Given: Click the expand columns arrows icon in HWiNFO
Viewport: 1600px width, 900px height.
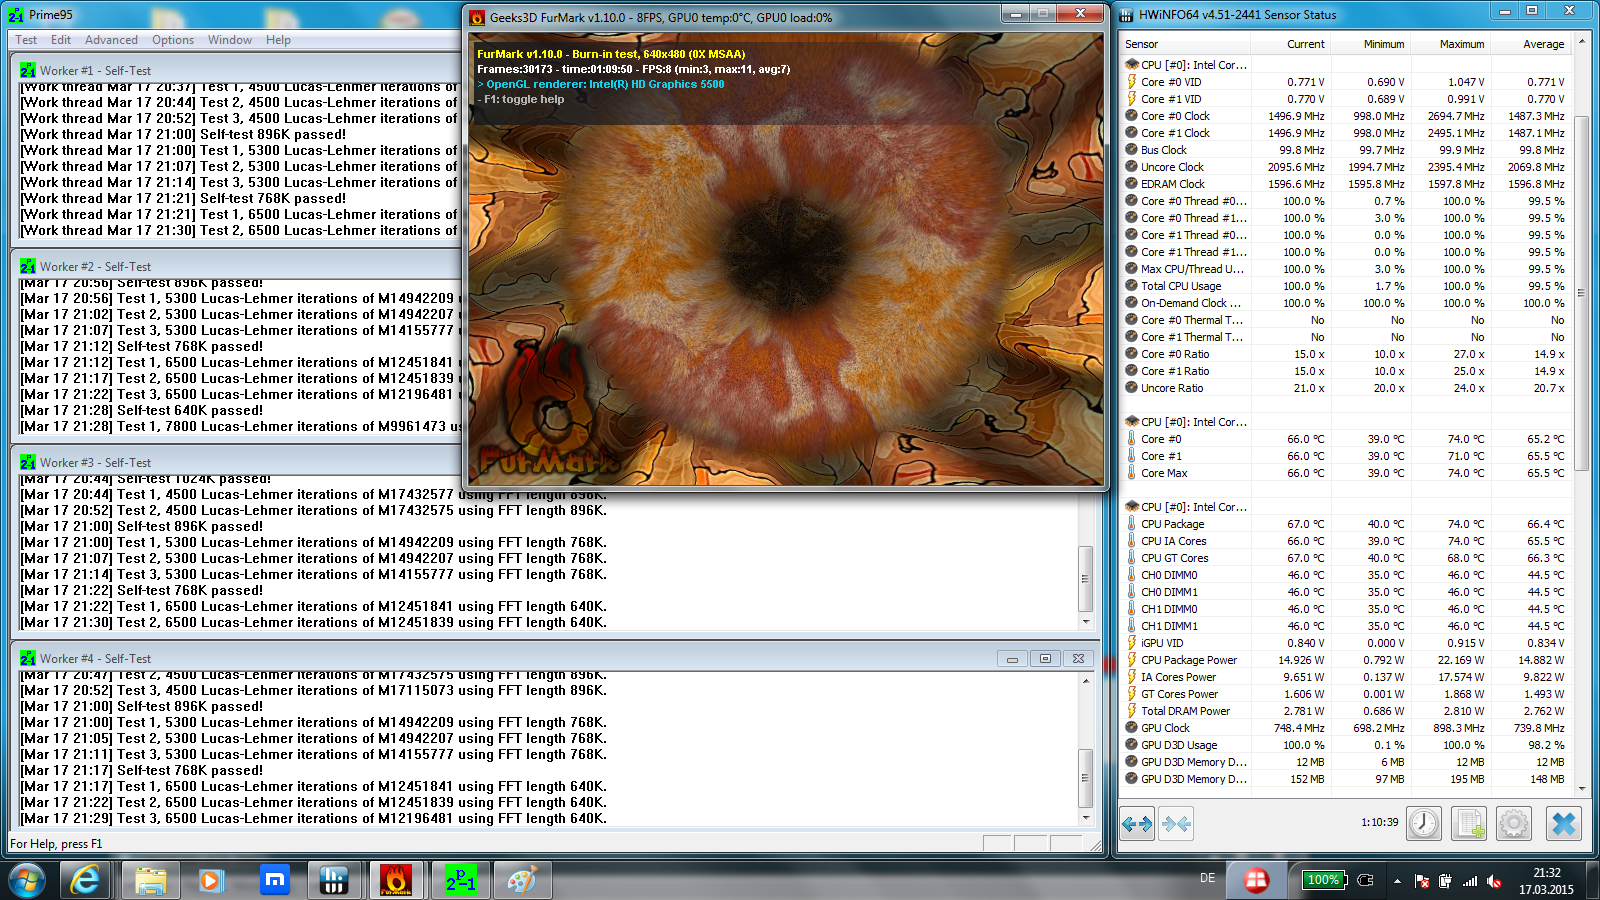Looking at the screenshot, I should tap(1137, 824).
